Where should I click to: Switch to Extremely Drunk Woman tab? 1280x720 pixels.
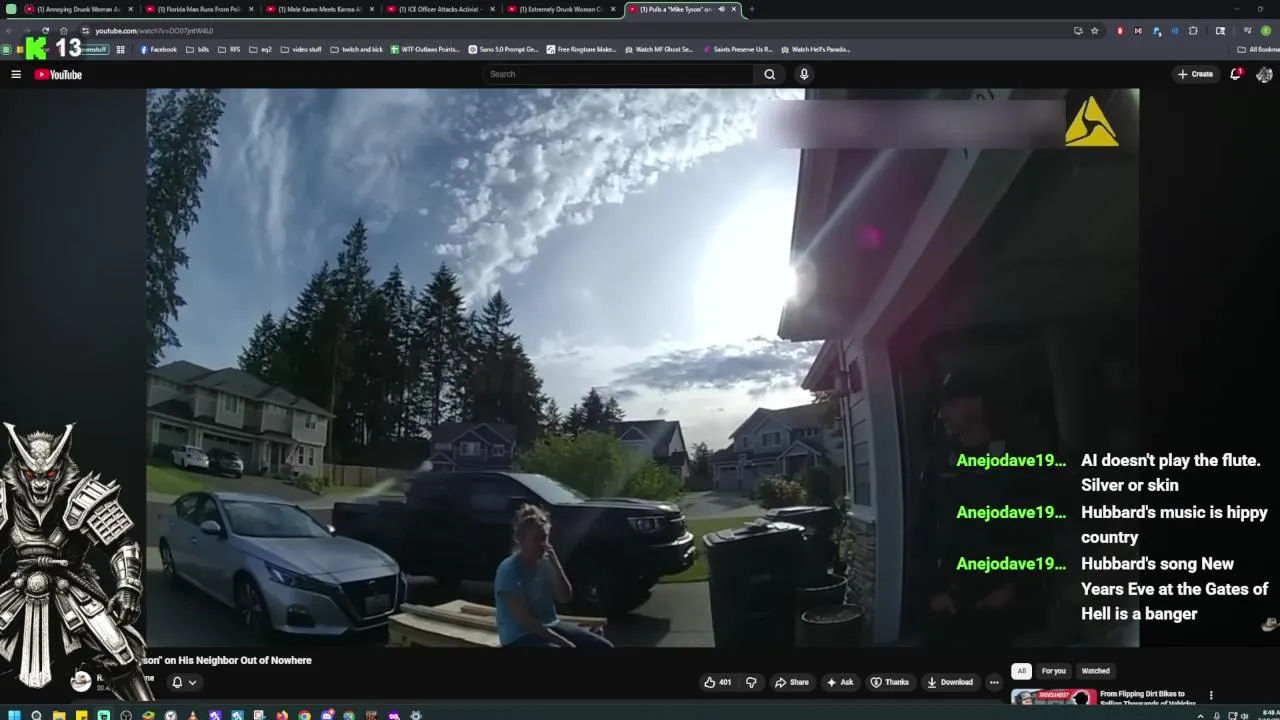point(562,9)
